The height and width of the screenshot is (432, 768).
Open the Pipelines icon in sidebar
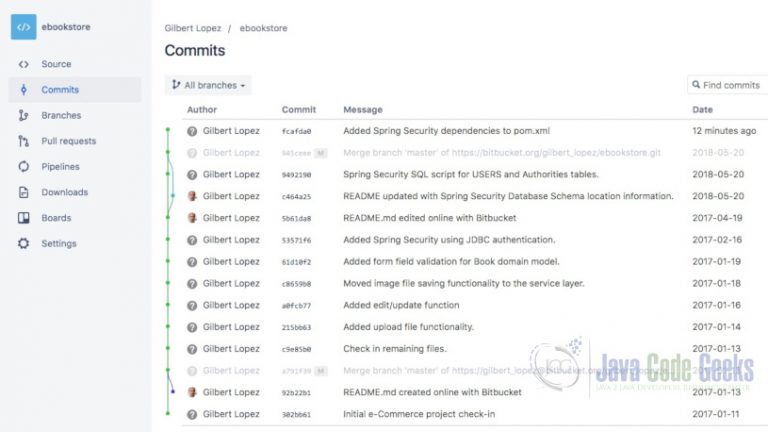click(24, 167)
